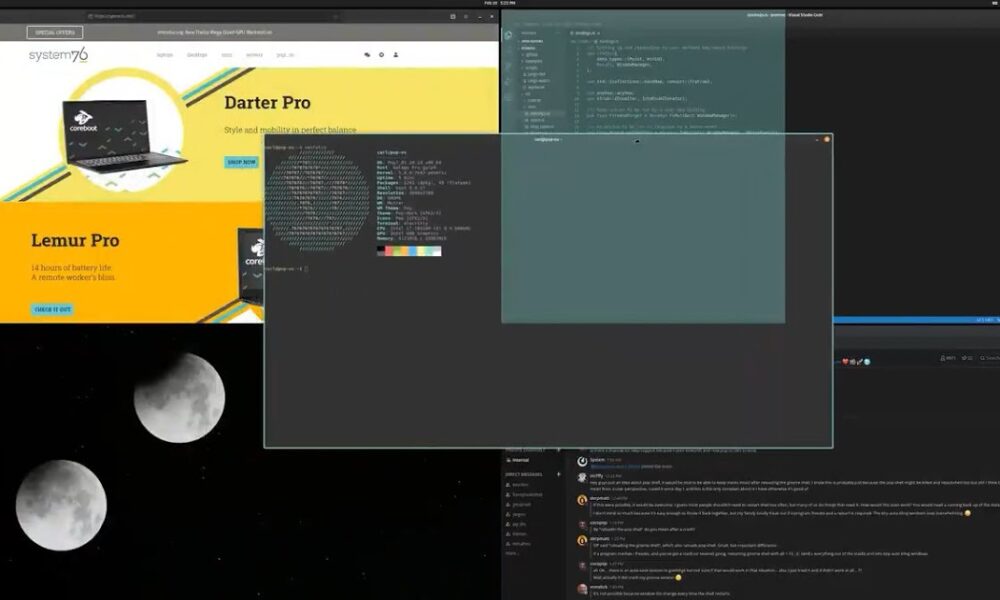Click the black swatch in terminal color palette
This screenshot has width=1000, height=600.
381,251
